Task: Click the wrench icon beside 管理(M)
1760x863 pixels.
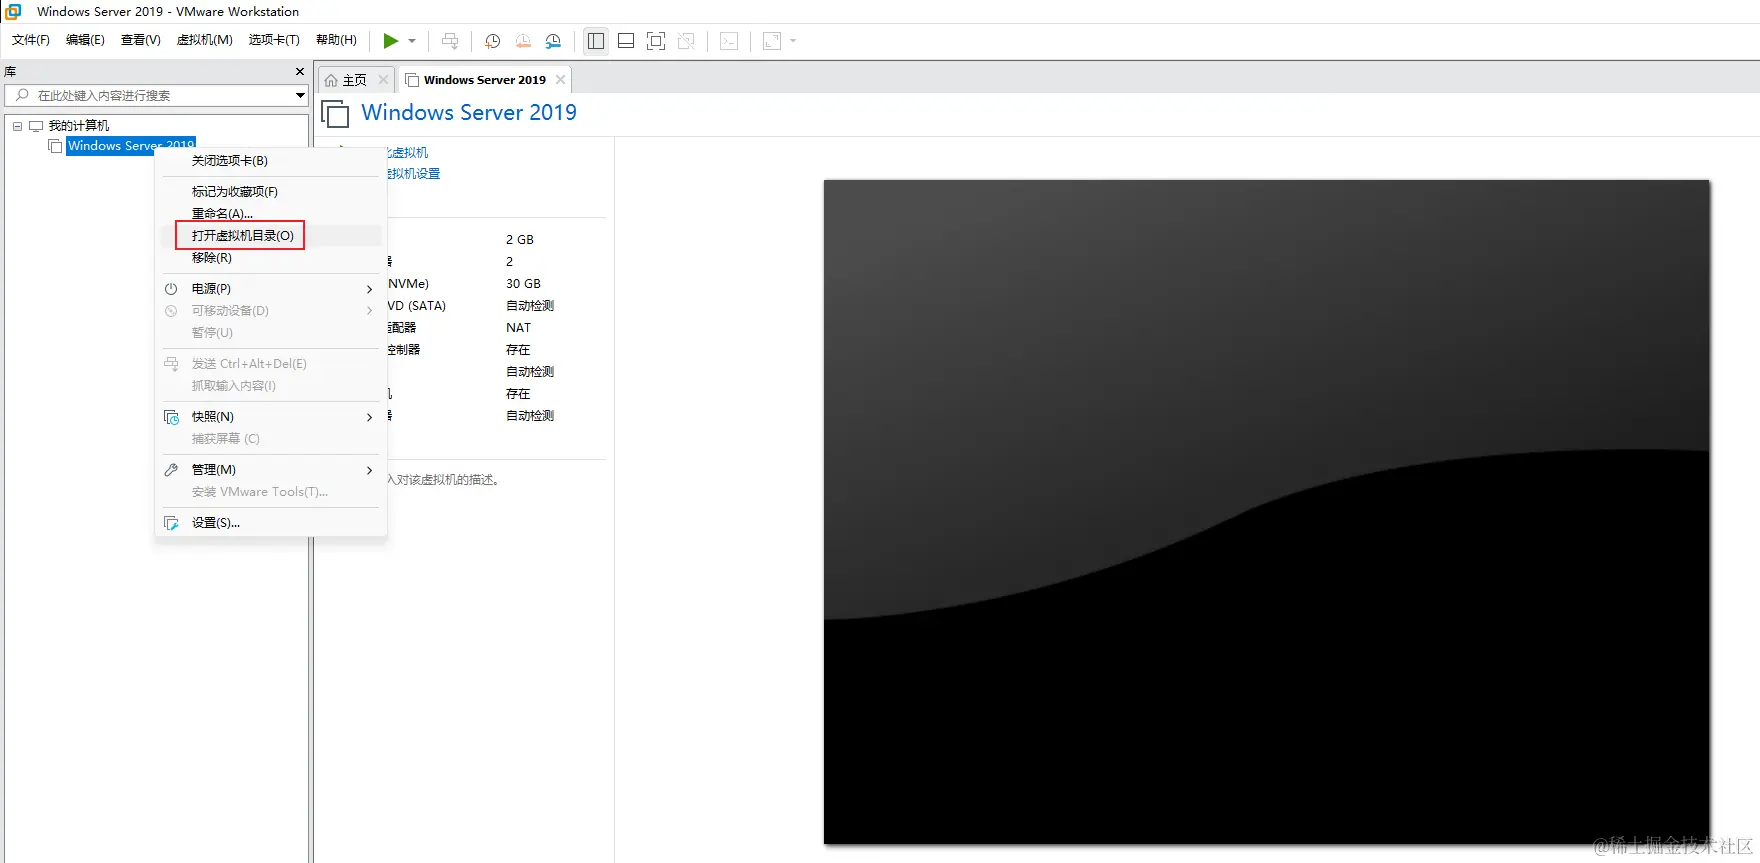Action: coord(171,470)
